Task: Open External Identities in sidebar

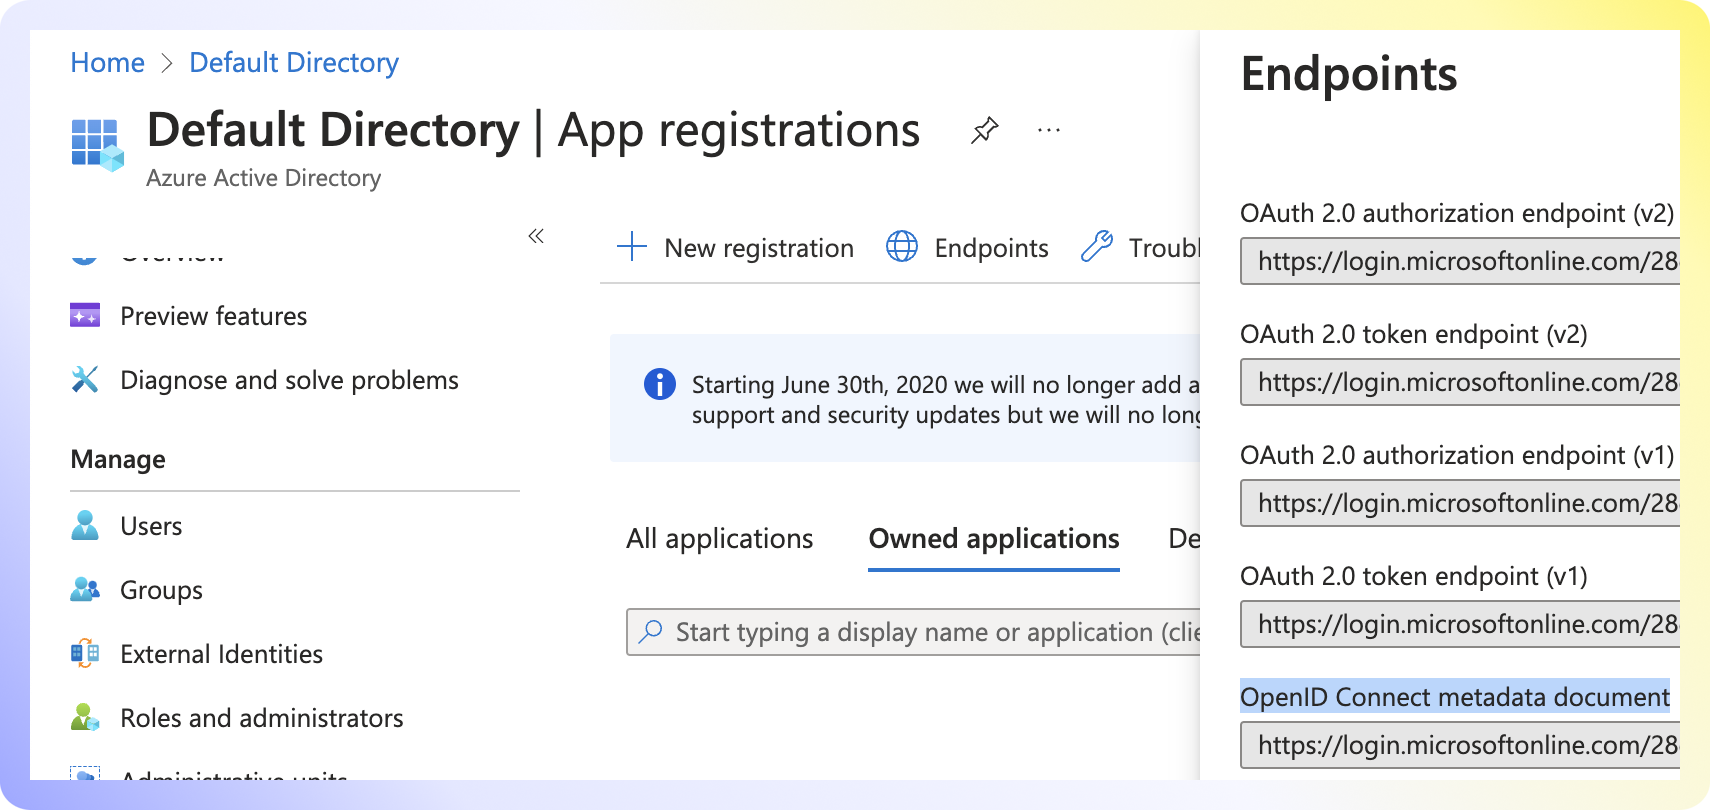Action: [x=221, y=654]
